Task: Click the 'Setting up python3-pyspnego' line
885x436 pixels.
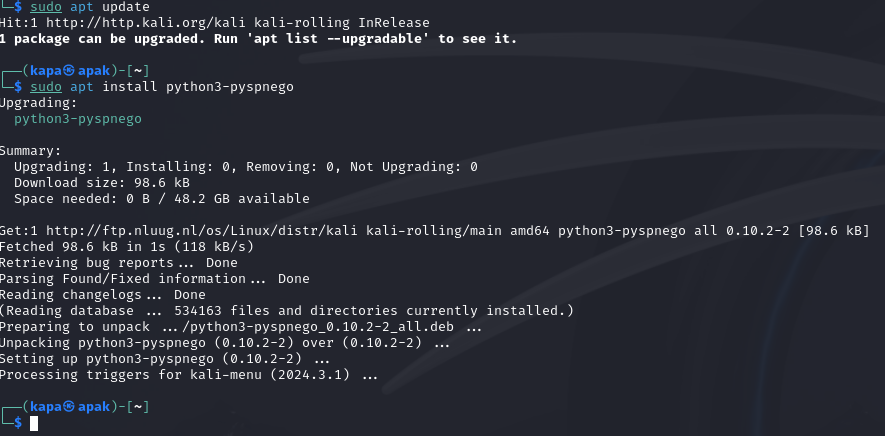Action: tap(165, 359)
